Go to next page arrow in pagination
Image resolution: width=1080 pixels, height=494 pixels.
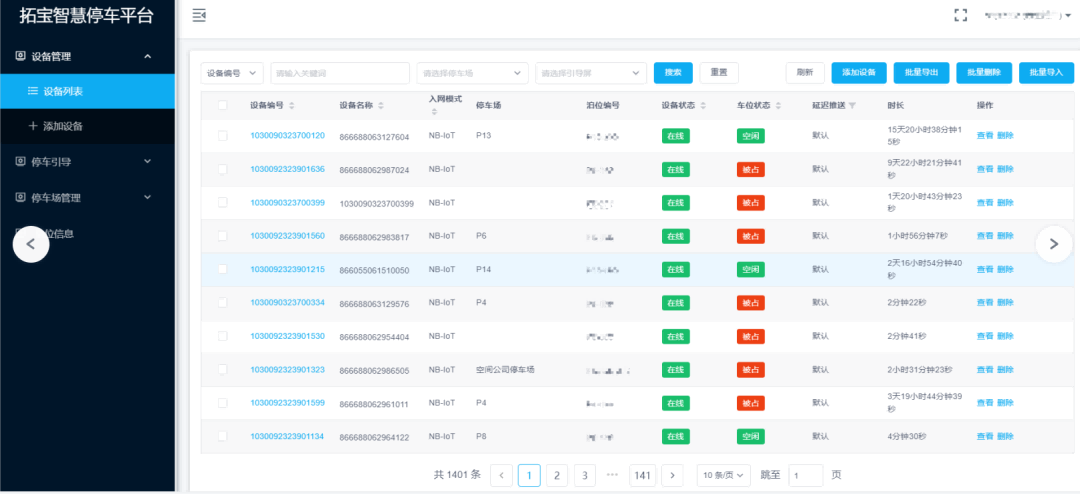(673, 475)
